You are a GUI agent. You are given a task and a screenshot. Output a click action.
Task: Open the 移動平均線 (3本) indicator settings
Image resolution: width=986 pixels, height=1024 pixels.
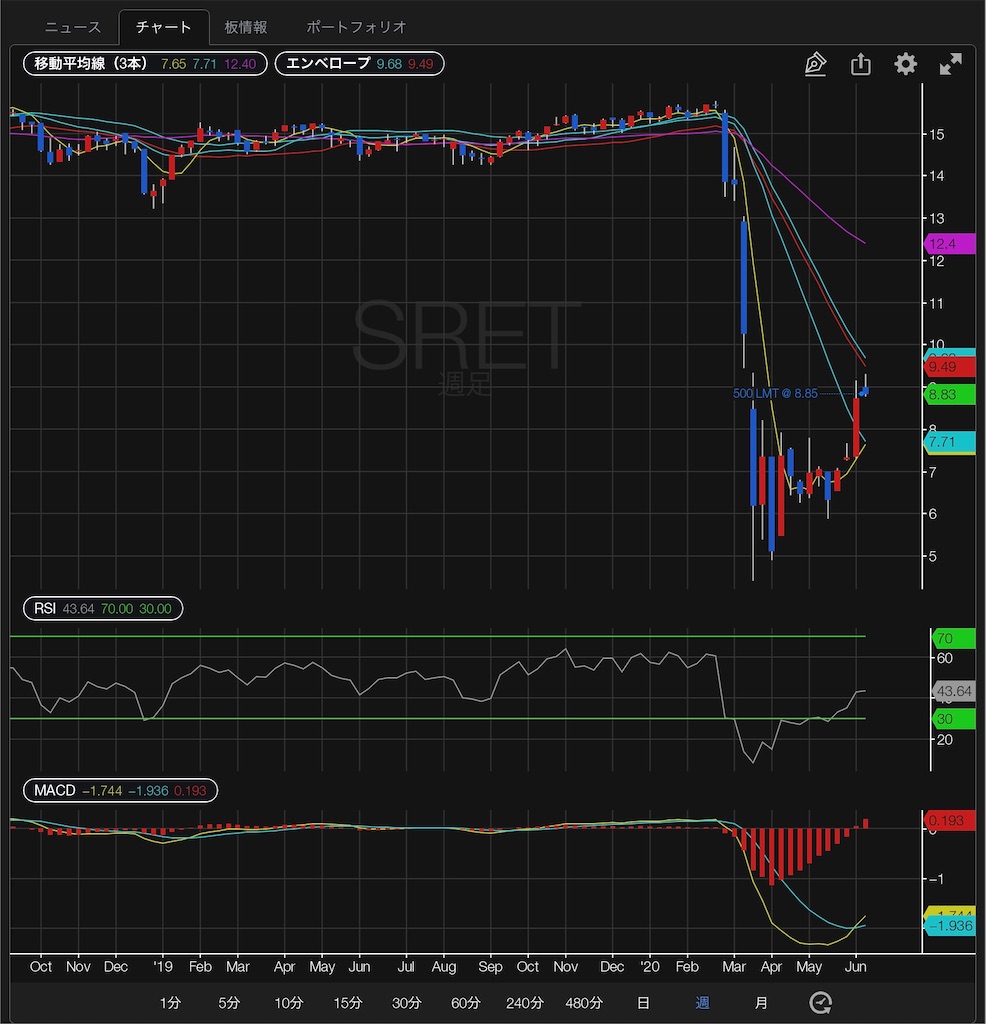[145, 63]
